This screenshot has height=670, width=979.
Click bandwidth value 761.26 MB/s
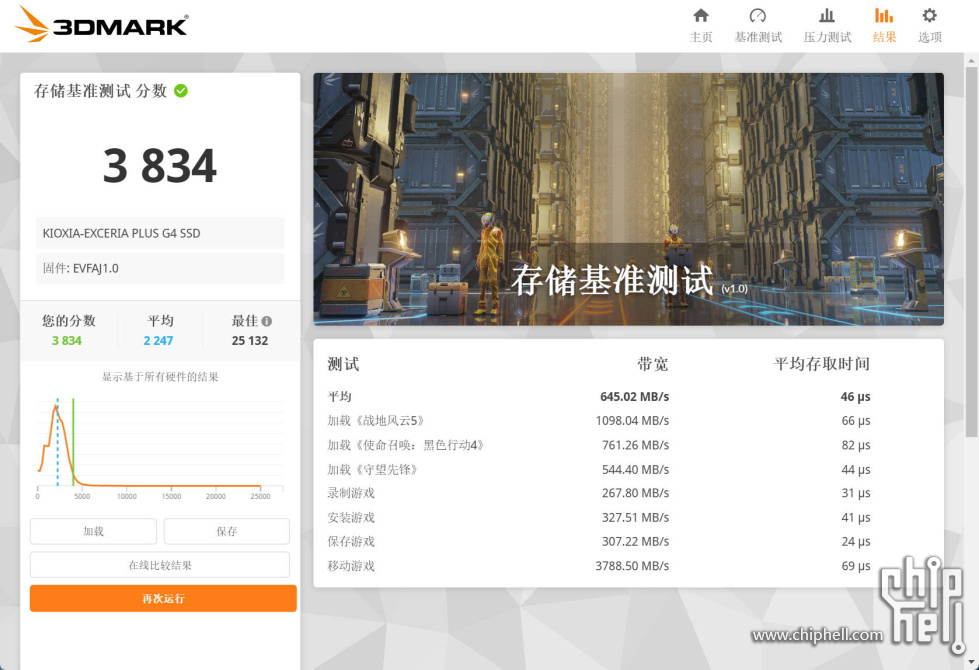click(x=636, y=445)
